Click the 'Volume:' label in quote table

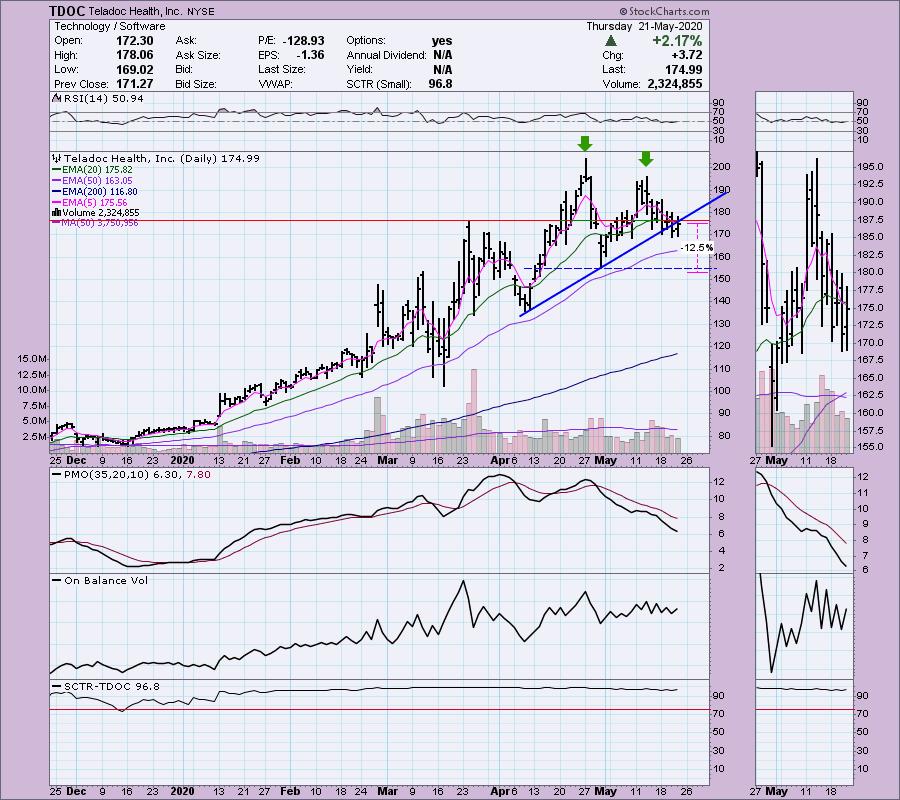coord(622,84)
